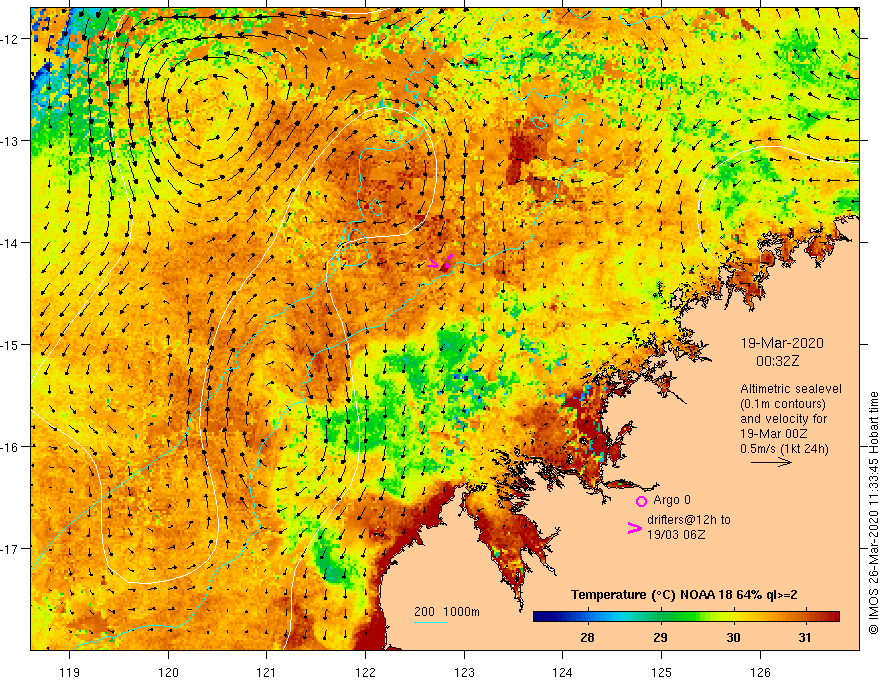Click the latitude axis label -15
This screenshot has width=880, height=680.
click(10, 344)
